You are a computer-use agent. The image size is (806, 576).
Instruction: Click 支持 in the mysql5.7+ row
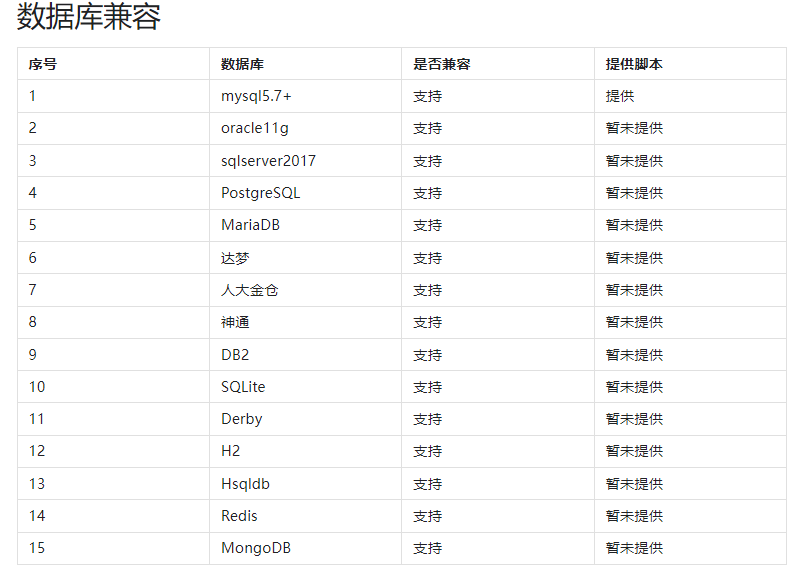click(x=427, y=96)
